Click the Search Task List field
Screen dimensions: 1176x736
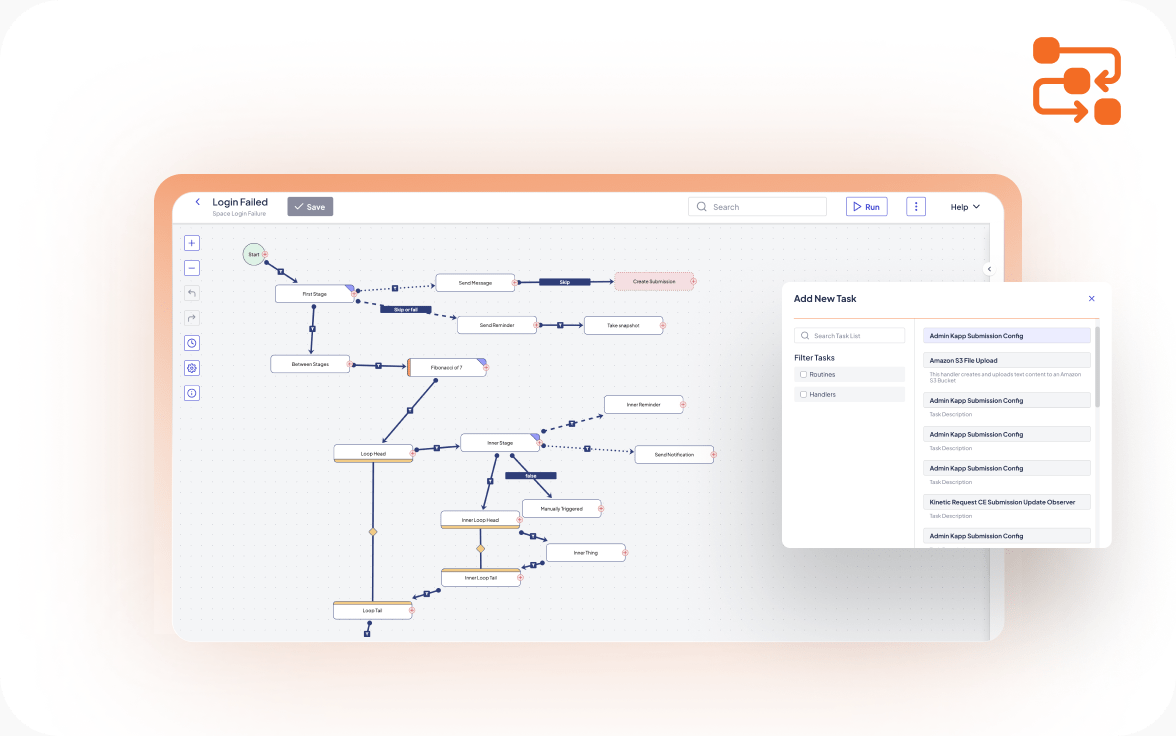[x=849, y=335]
